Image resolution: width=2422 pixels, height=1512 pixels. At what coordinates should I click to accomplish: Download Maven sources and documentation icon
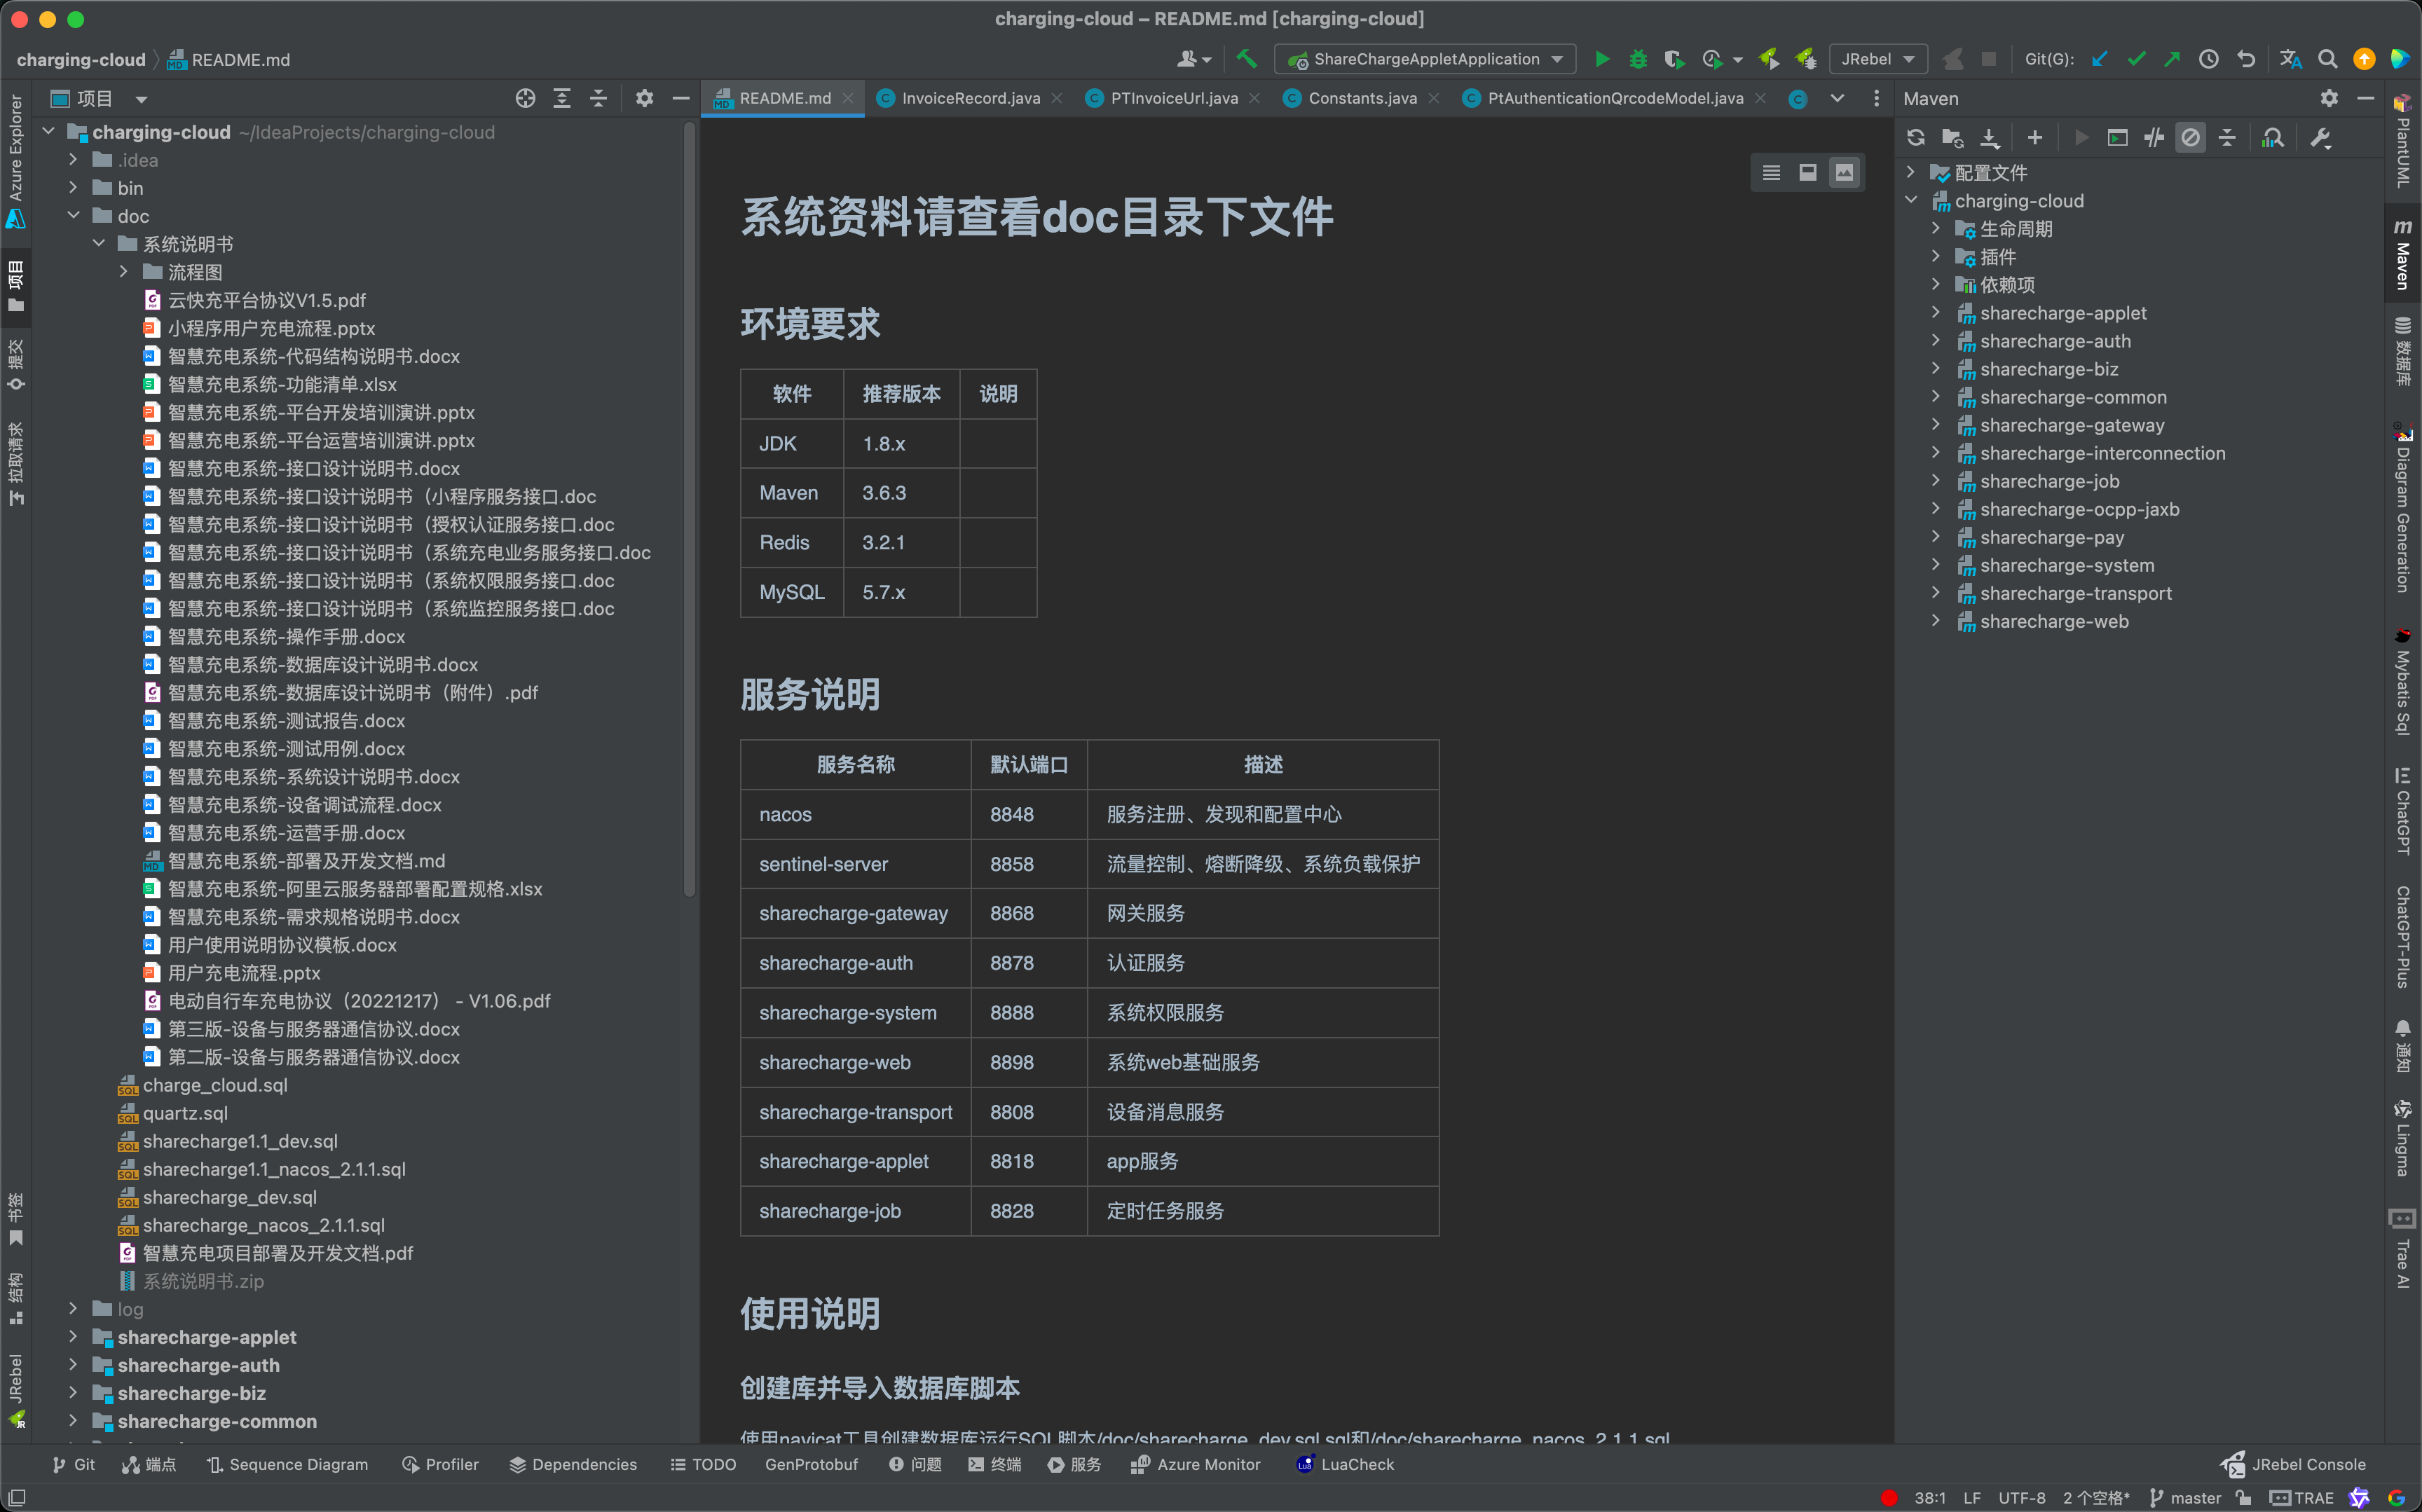coord(1990,138)
